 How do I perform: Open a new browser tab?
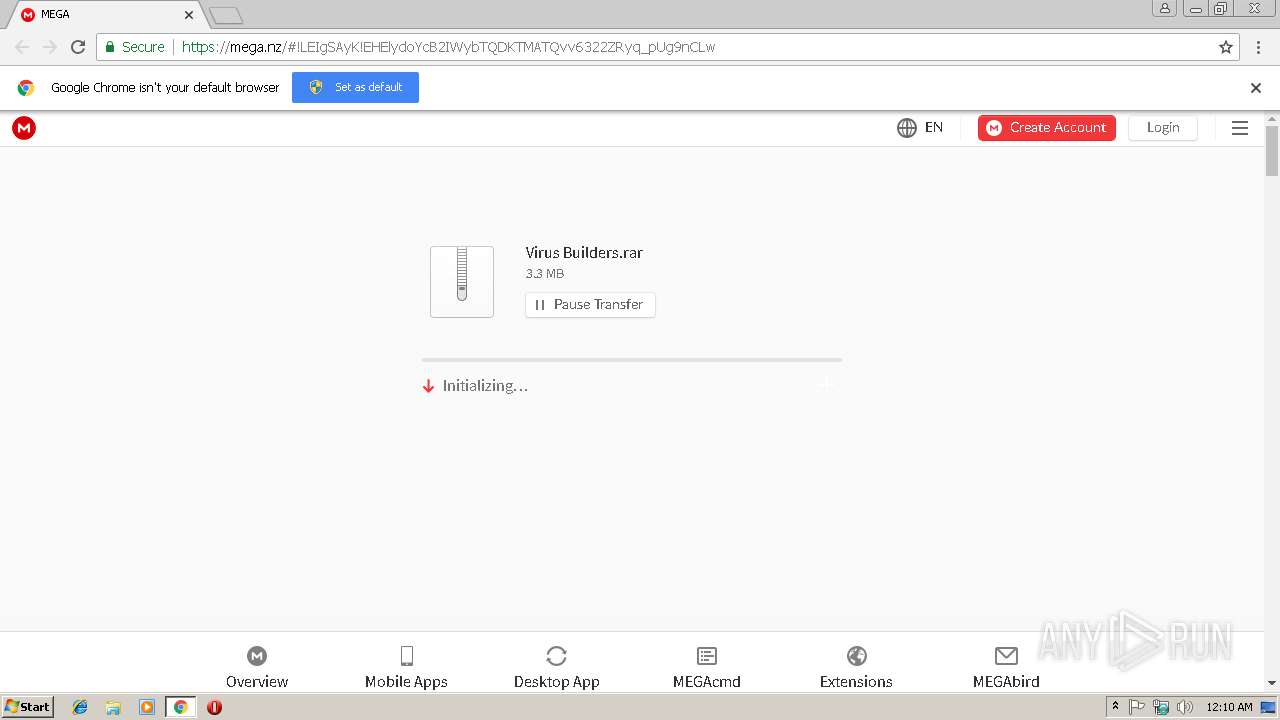(x=226, y=15)
